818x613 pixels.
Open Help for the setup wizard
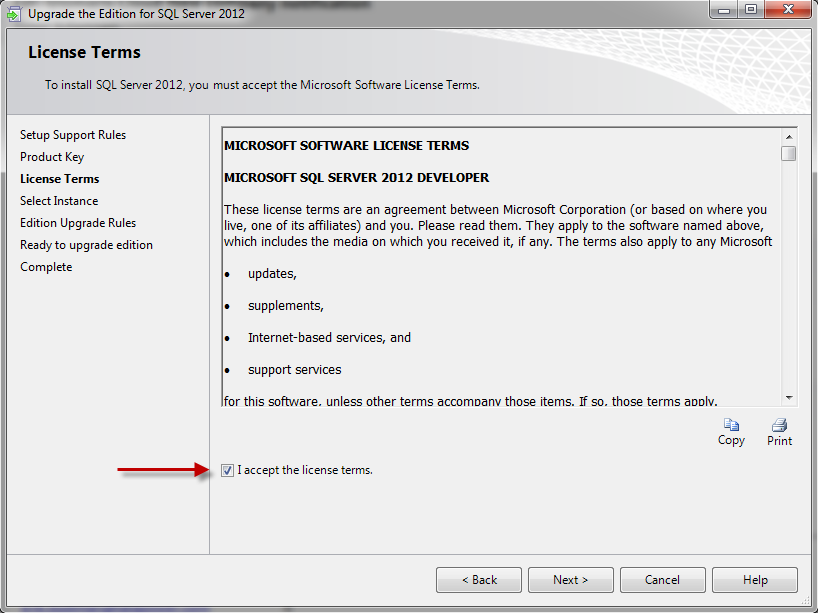[x=755, y=580]
